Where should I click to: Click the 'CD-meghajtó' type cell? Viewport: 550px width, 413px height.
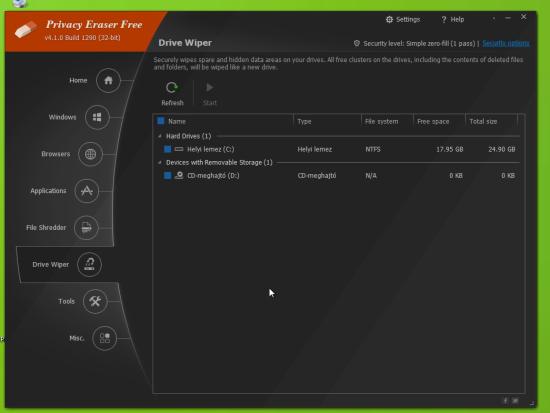click(x=317, y=175)
